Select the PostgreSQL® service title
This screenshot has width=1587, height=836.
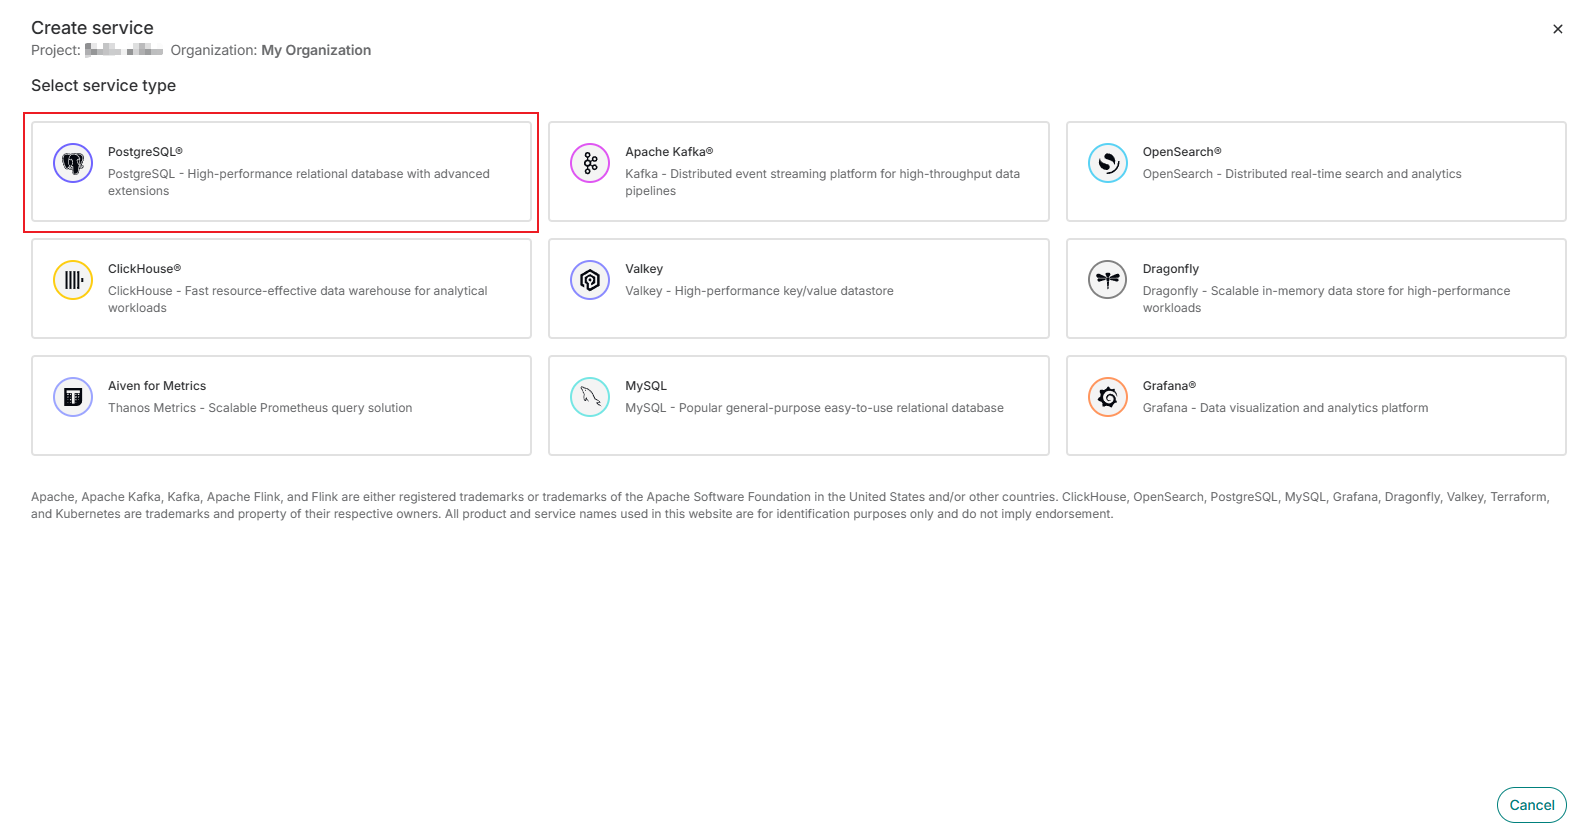click(x=145, y=152)
